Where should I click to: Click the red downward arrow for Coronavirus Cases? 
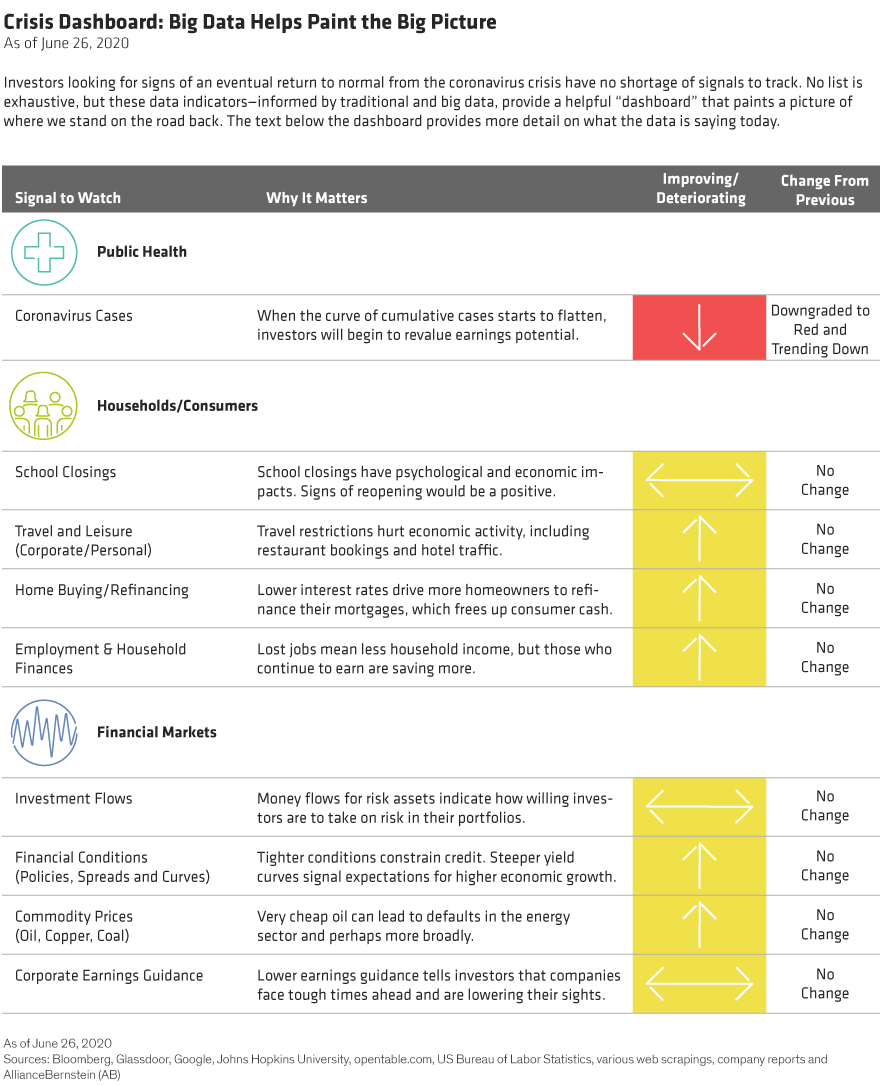pyautogui.click(x=699, y=327)
